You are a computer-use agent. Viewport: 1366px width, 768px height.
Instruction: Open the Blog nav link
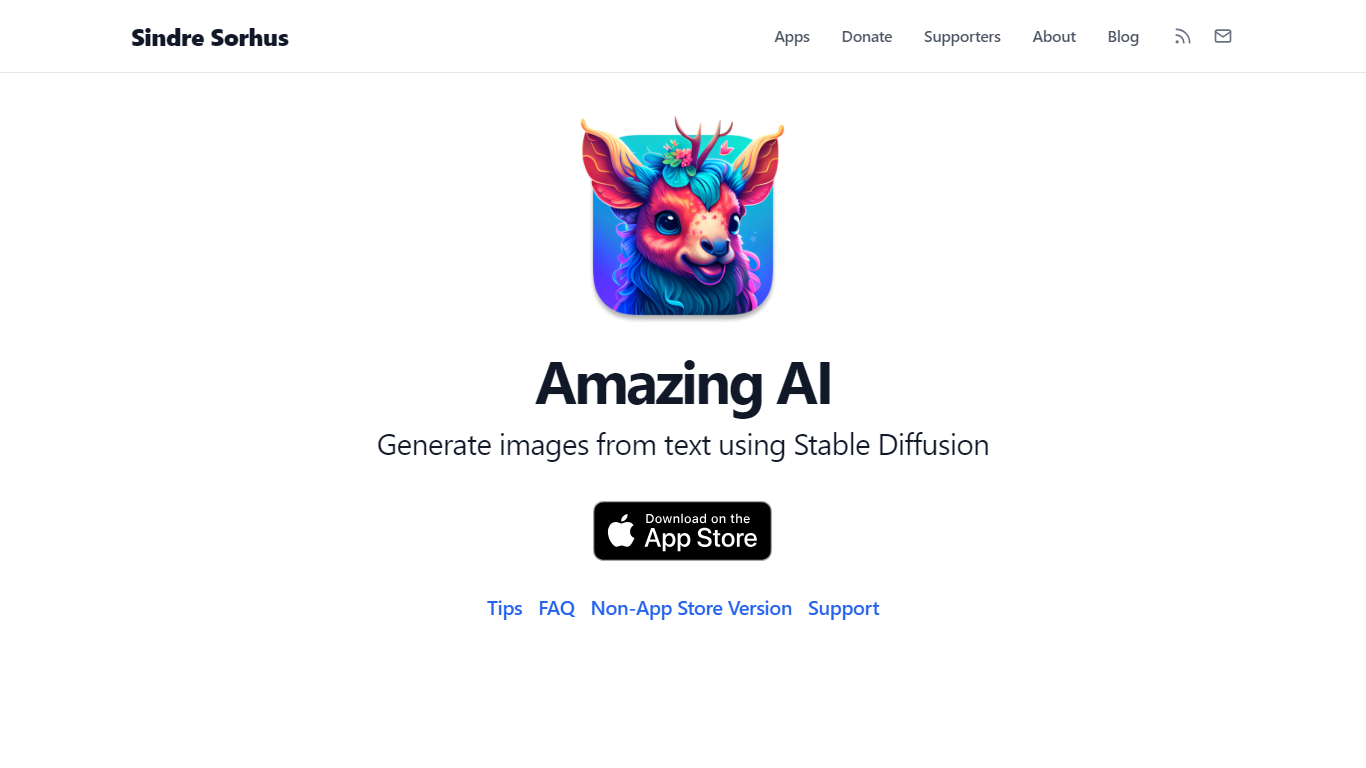1123,37
